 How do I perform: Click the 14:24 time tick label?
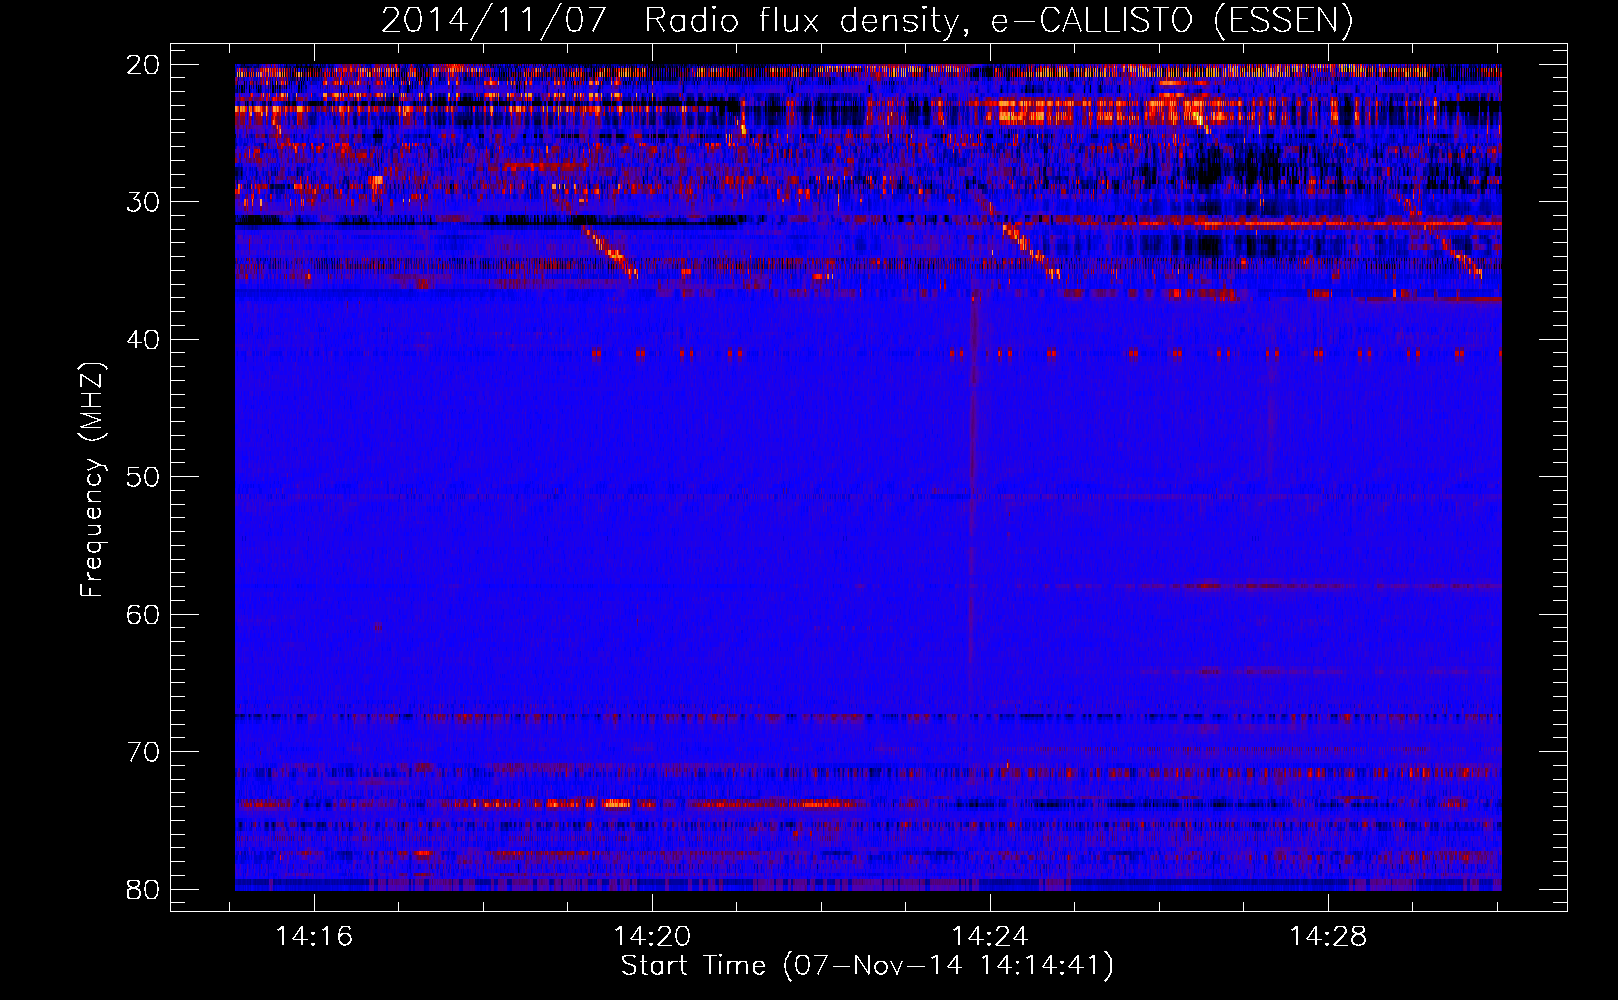point(990,937)
